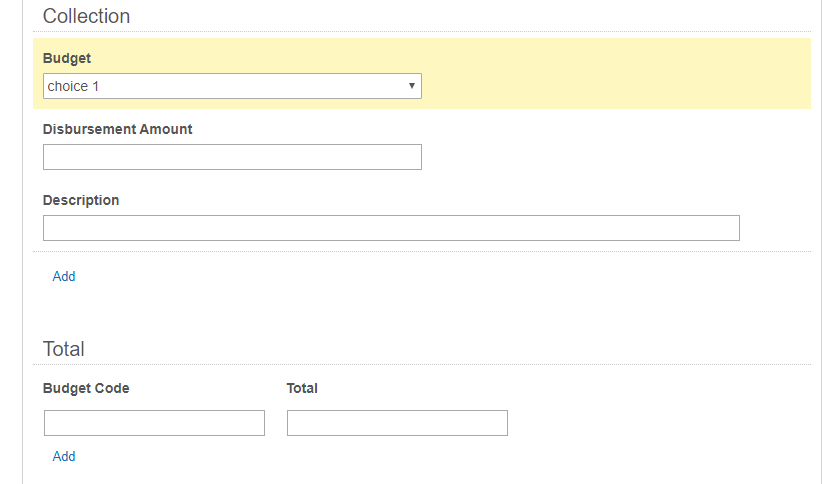Click the Collection section heading

point(86,16)
